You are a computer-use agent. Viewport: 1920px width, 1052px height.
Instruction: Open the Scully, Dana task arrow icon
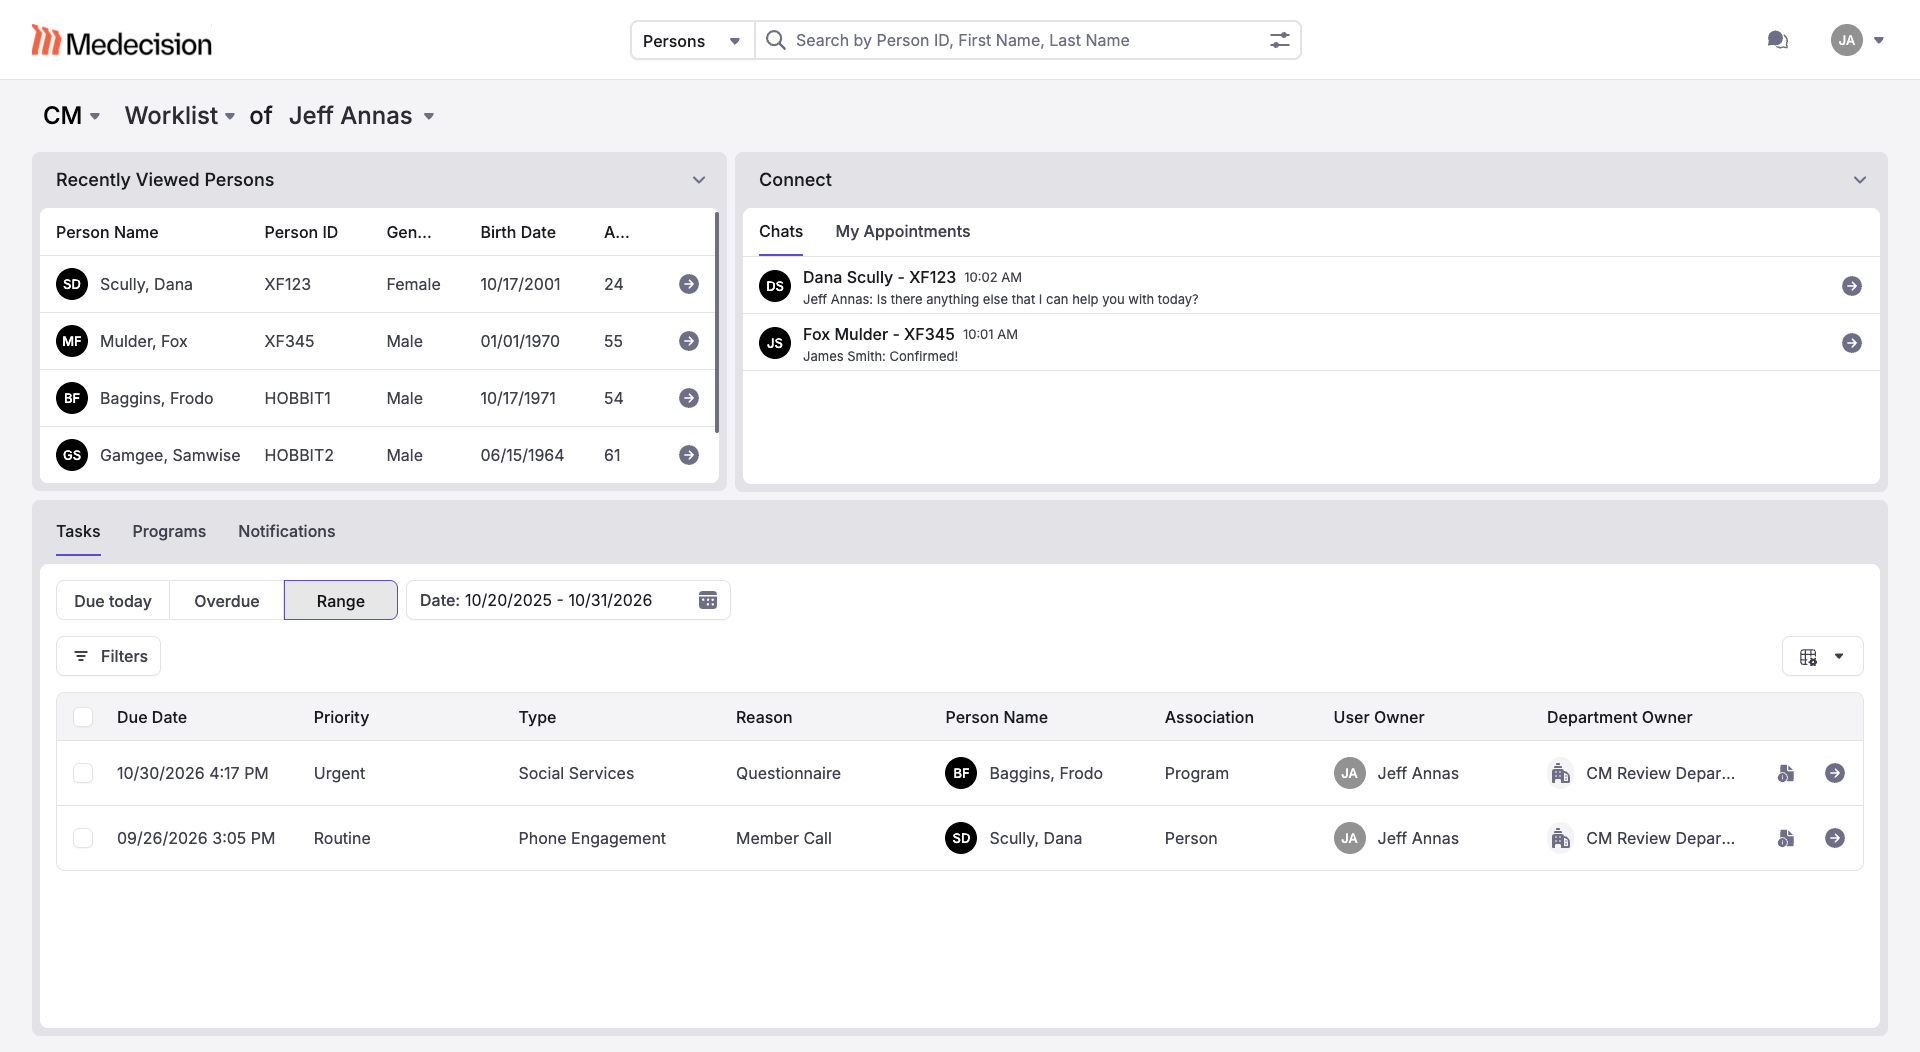[x=1834, y=838]
